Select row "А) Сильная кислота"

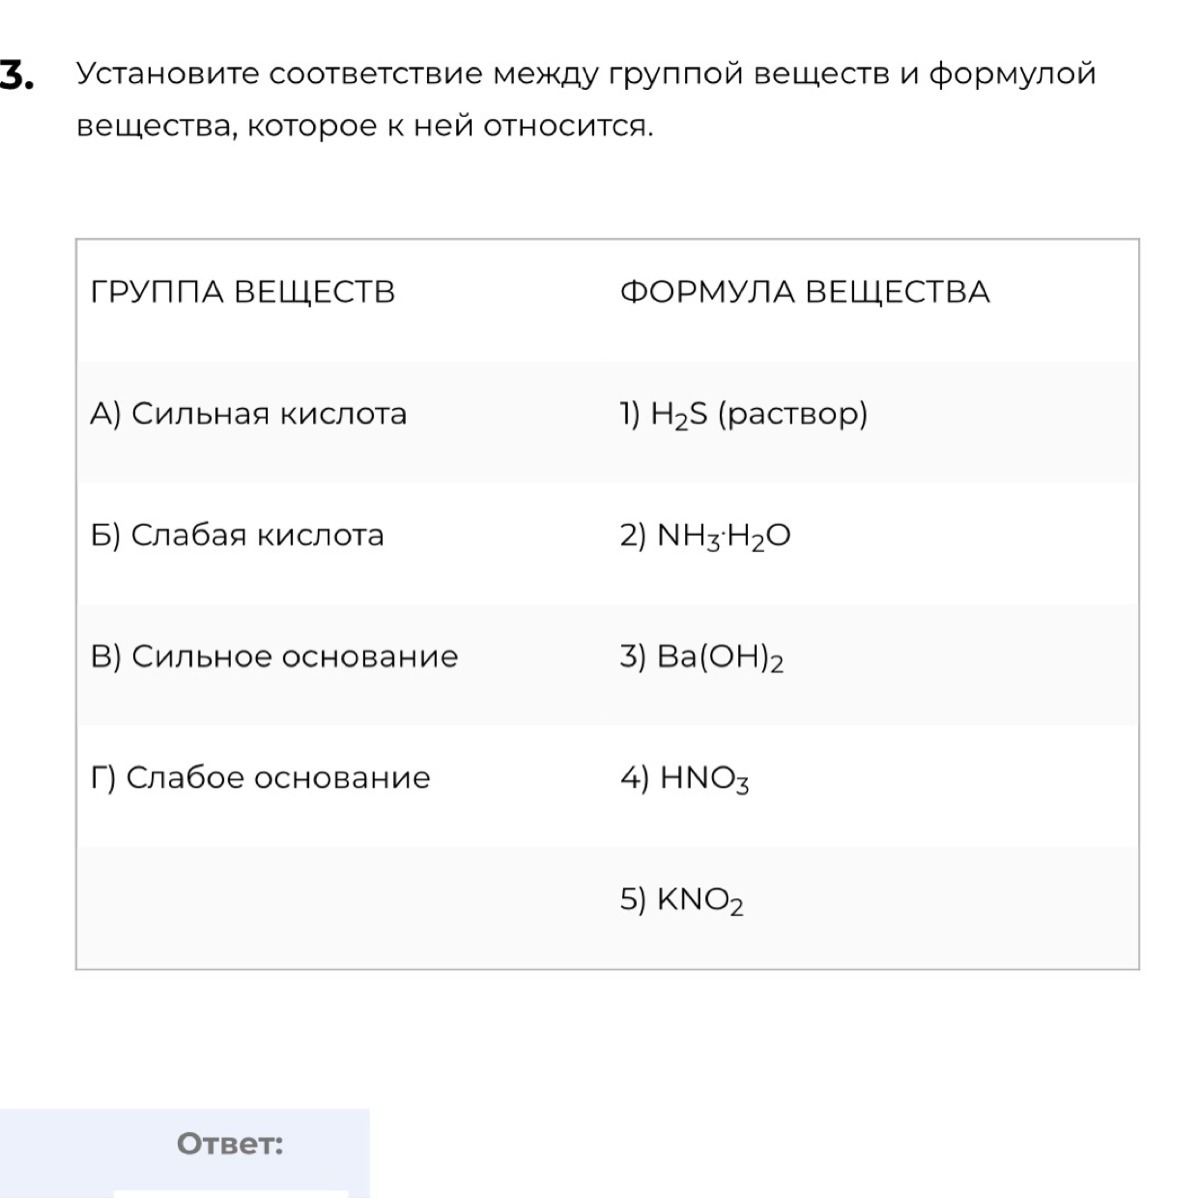[x=249, y=414]
